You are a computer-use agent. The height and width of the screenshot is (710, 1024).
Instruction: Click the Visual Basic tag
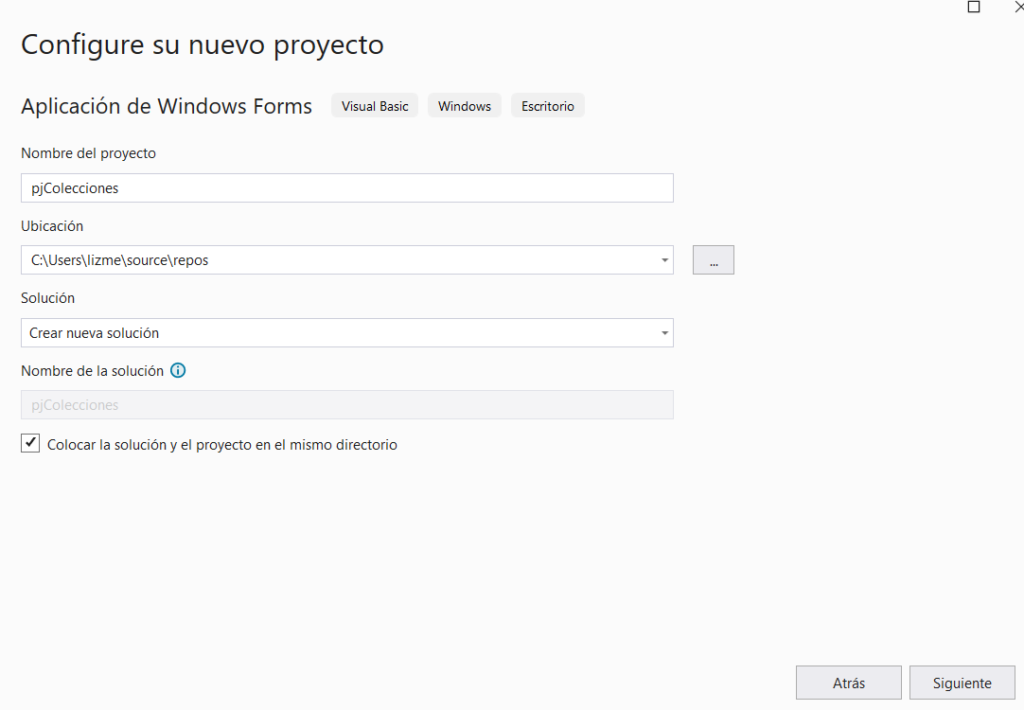tap(375, 106)
